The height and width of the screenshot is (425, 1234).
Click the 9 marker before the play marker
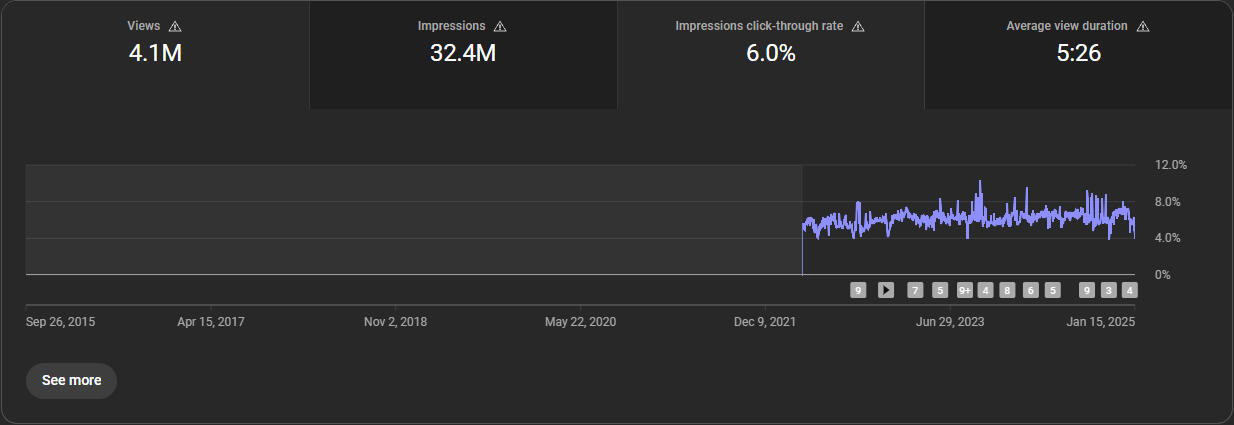(x=858, y=290)
